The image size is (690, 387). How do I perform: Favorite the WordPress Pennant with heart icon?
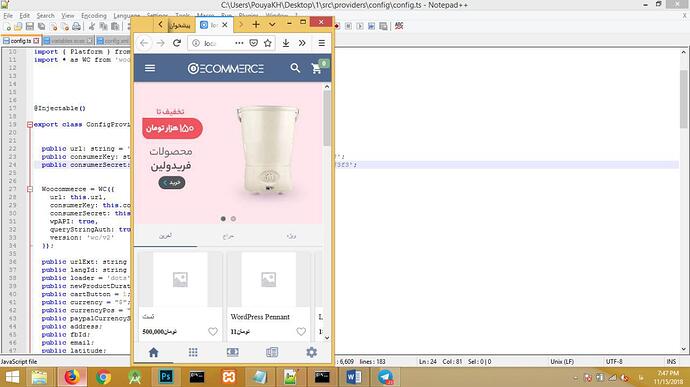tap(301, 332)
